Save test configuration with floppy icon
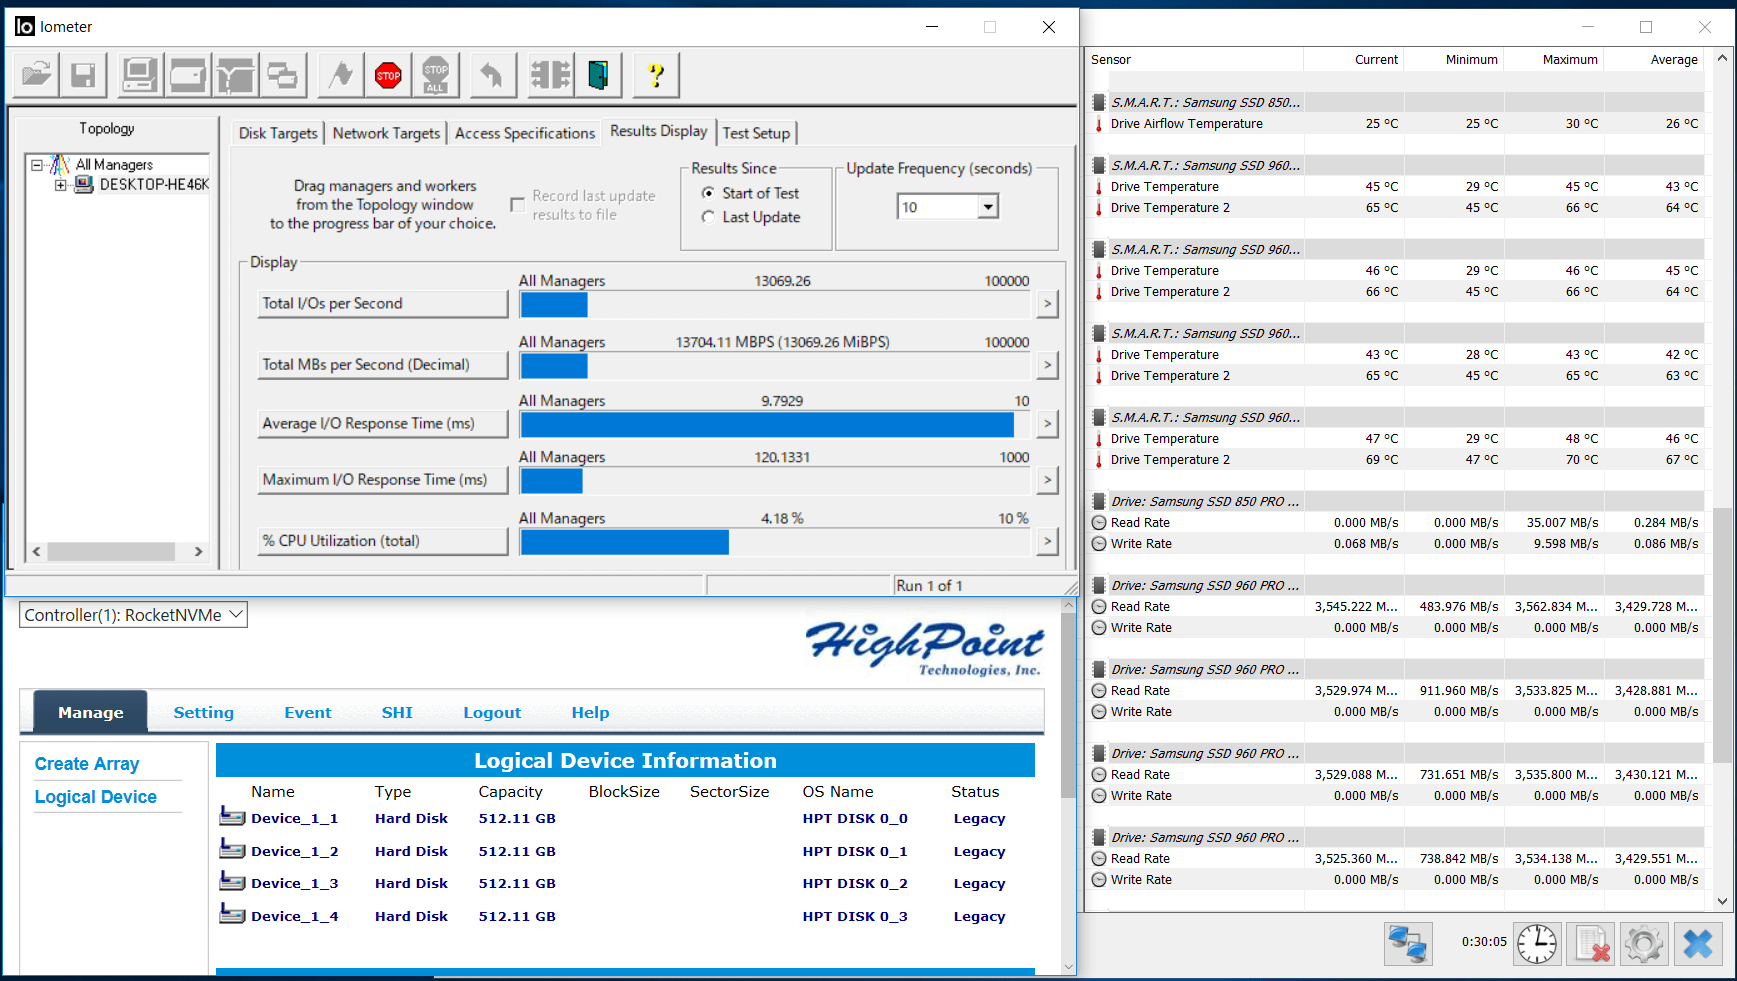 [x=83, y=75]
